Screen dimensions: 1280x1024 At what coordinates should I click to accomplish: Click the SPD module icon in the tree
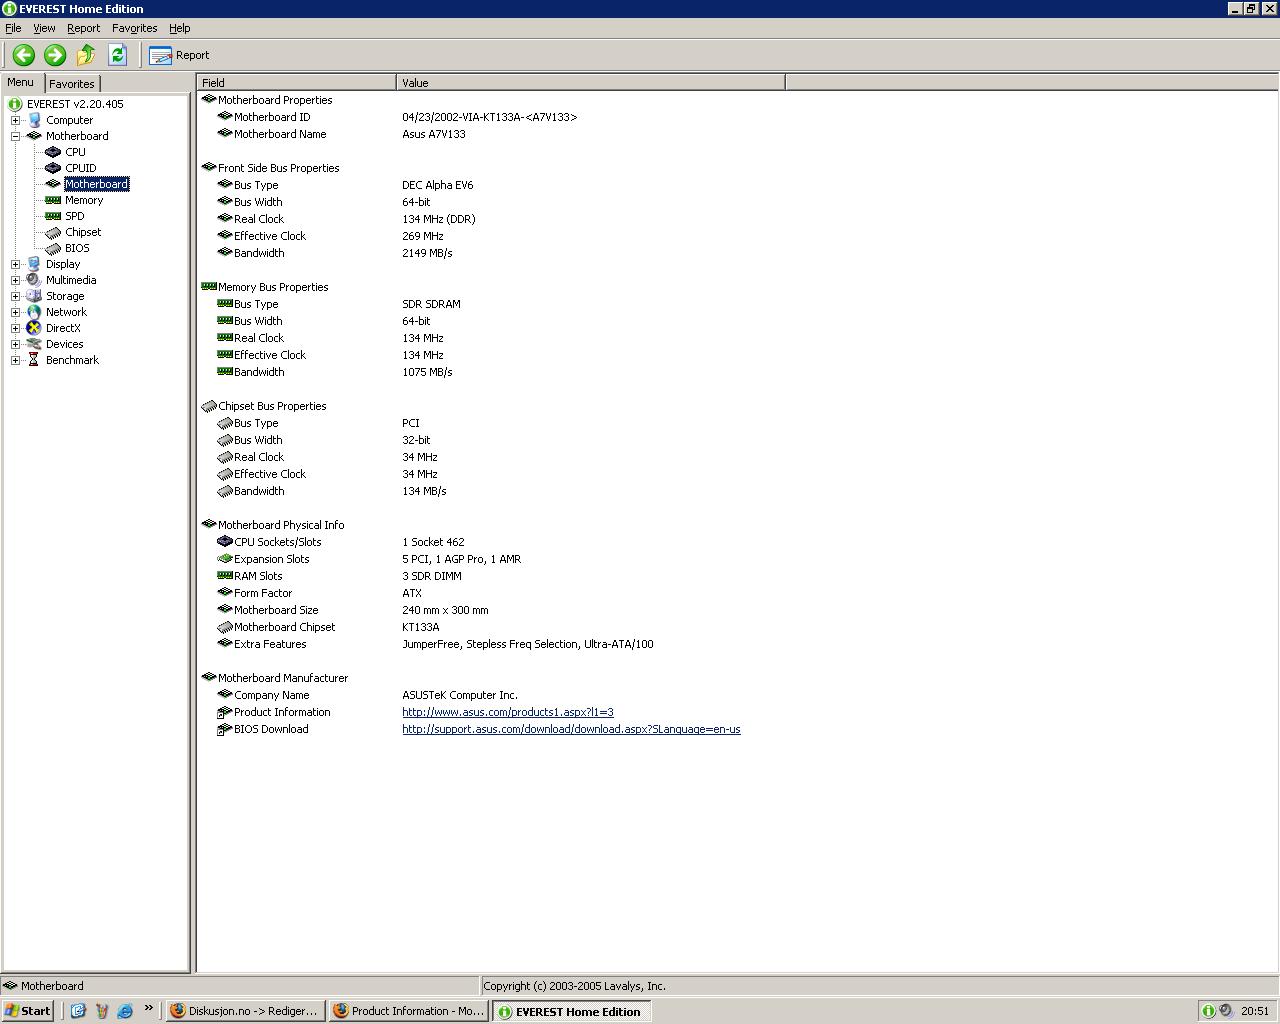[53, 216]
